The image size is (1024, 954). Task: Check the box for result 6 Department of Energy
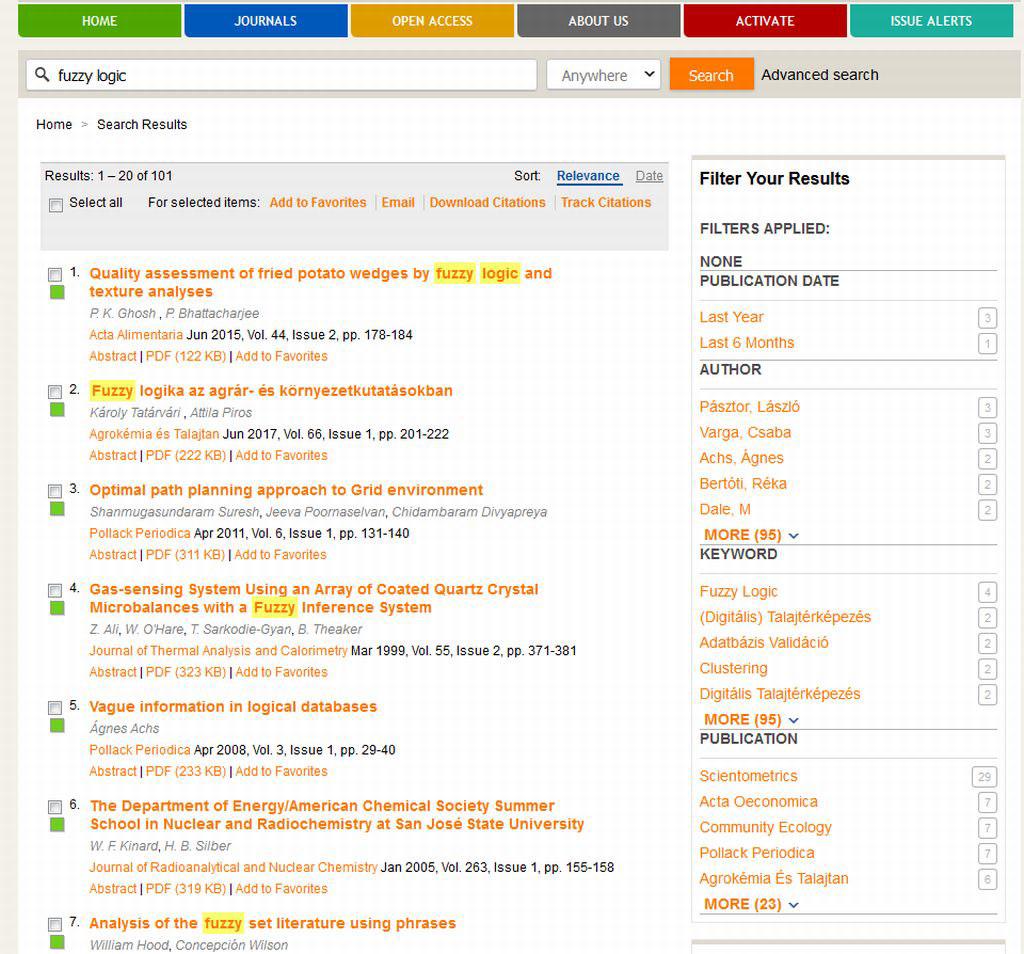[56, 807]
